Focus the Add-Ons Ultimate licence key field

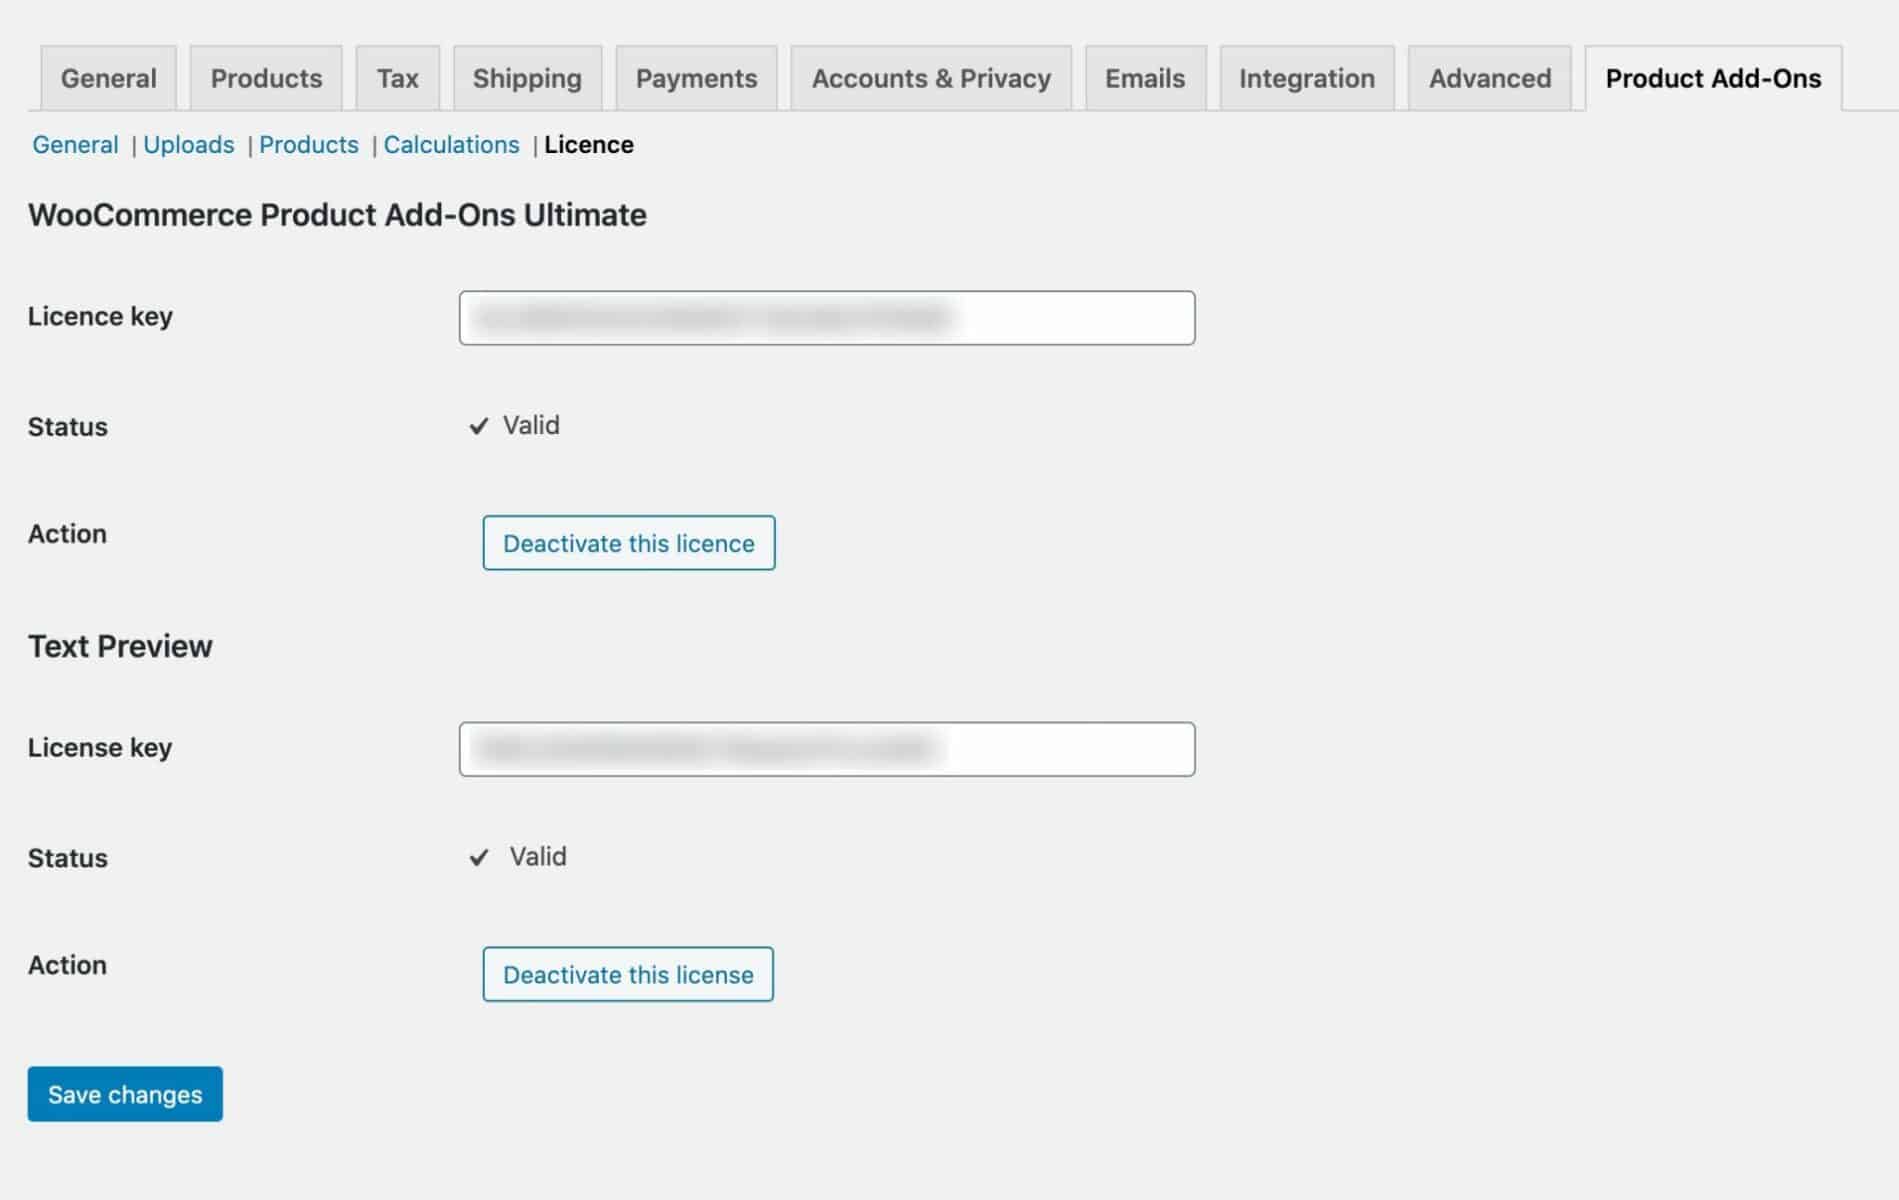(827, 318)
